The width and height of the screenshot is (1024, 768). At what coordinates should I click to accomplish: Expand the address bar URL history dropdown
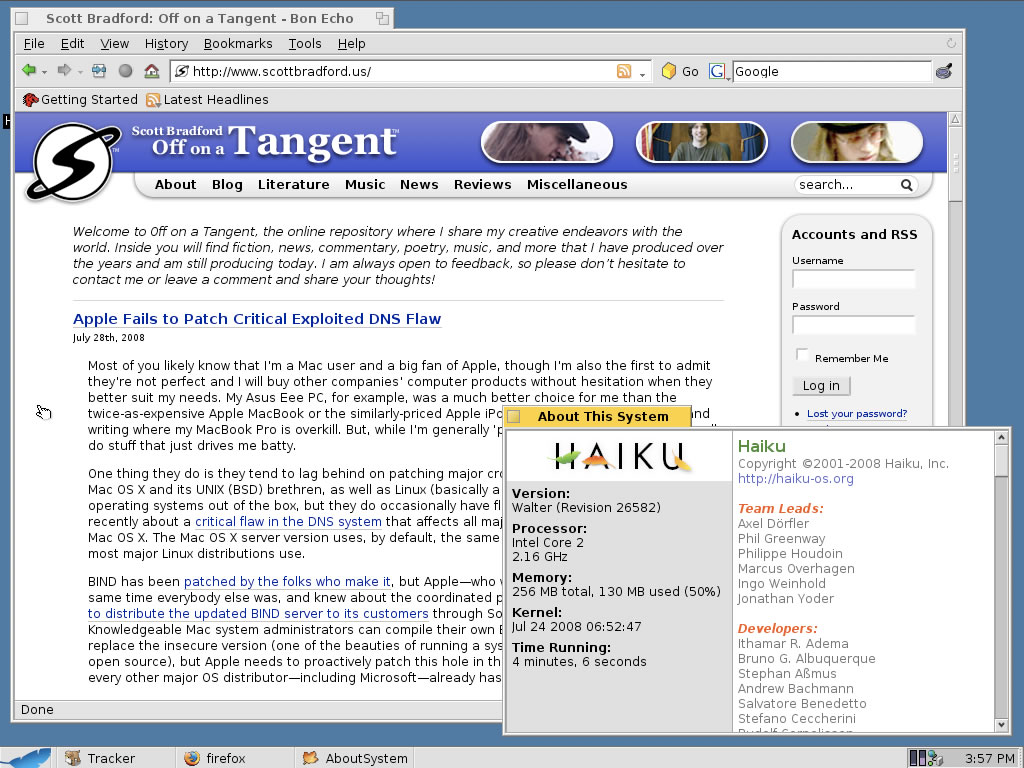[x=642, y=72]
